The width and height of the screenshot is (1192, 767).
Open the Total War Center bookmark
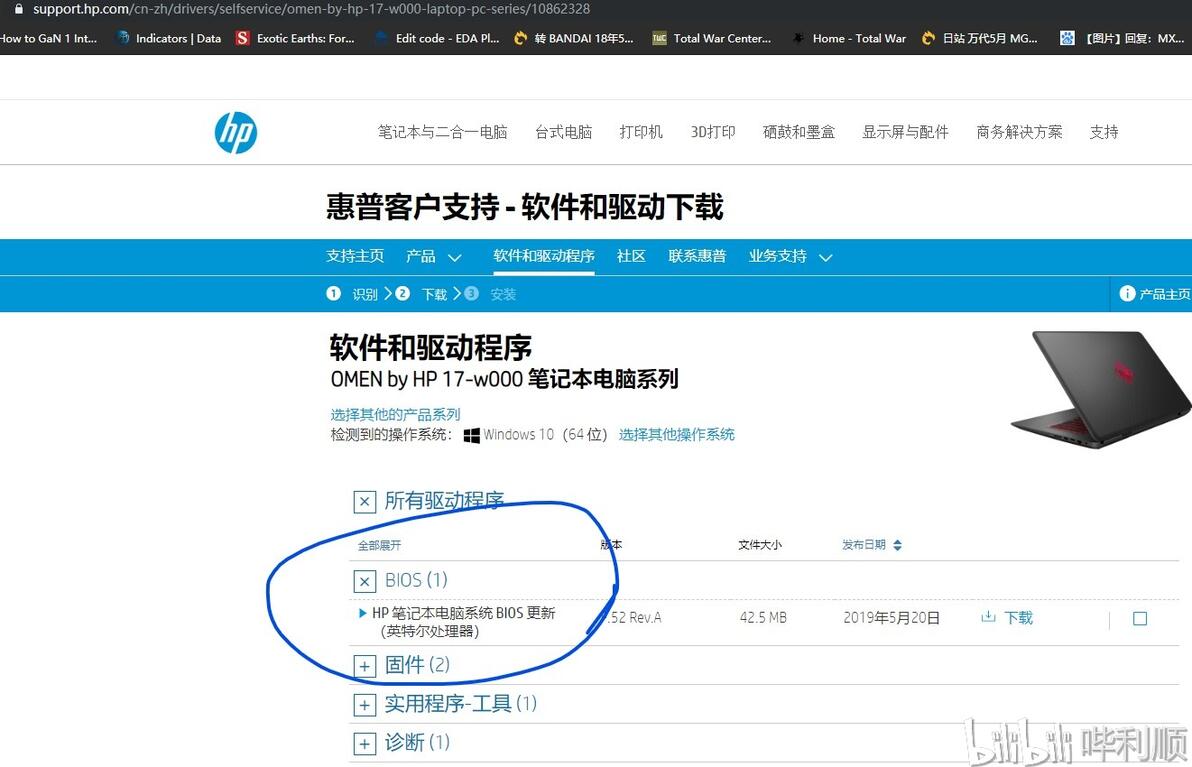pos(712,38)
